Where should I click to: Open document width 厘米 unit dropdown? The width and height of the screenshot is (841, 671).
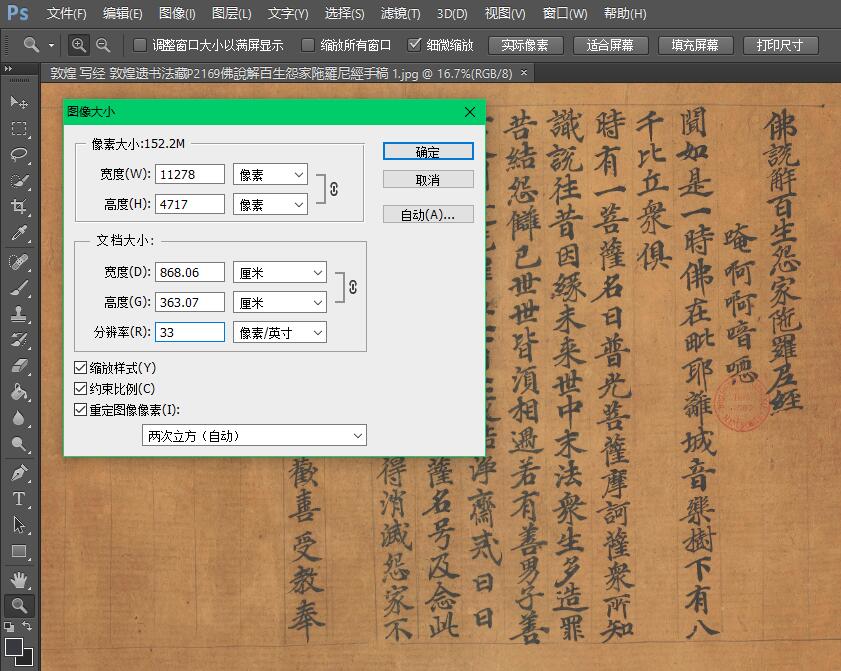click(x=279, y=273)
